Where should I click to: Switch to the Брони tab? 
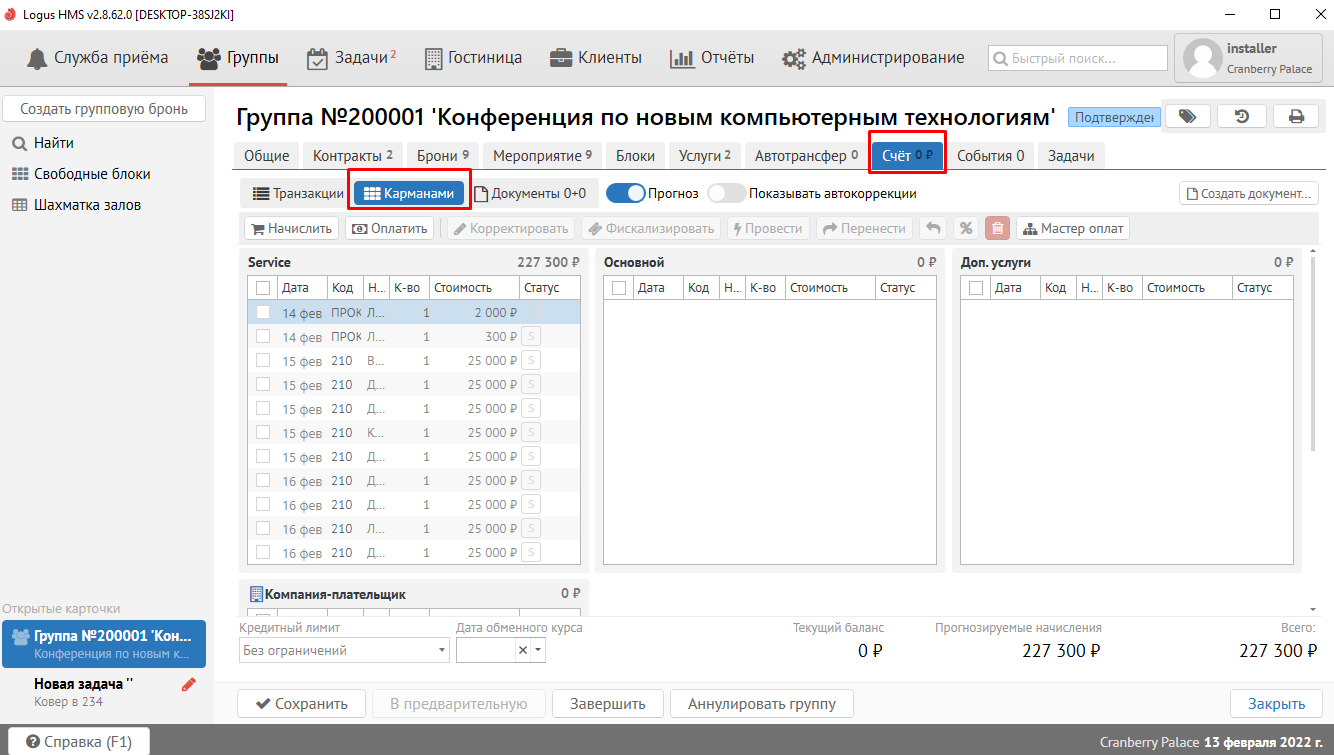[x=450, y=156]
